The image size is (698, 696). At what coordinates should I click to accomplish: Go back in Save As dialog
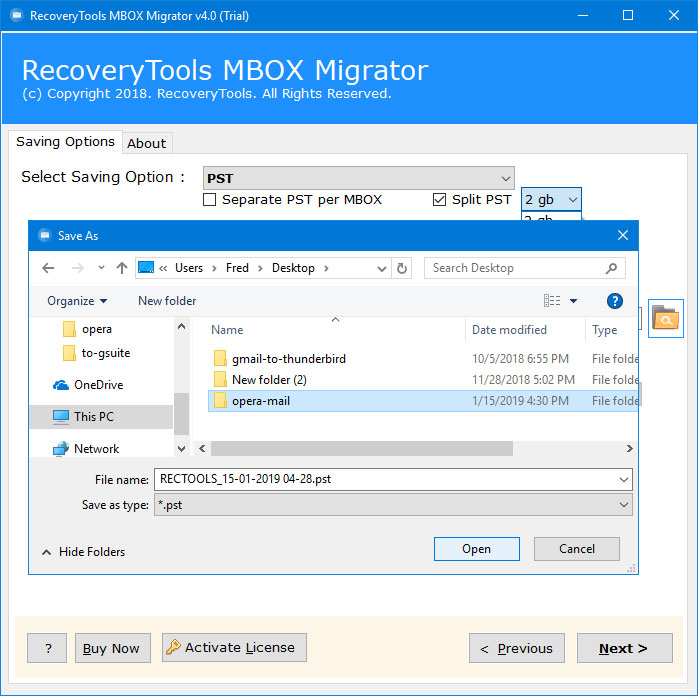48,268
